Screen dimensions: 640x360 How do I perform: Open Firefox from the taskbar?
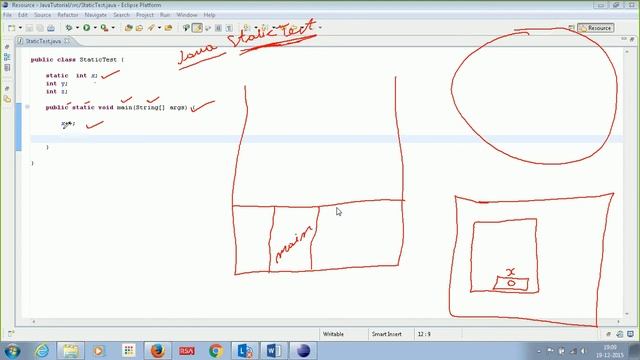(x=158, y=351)
